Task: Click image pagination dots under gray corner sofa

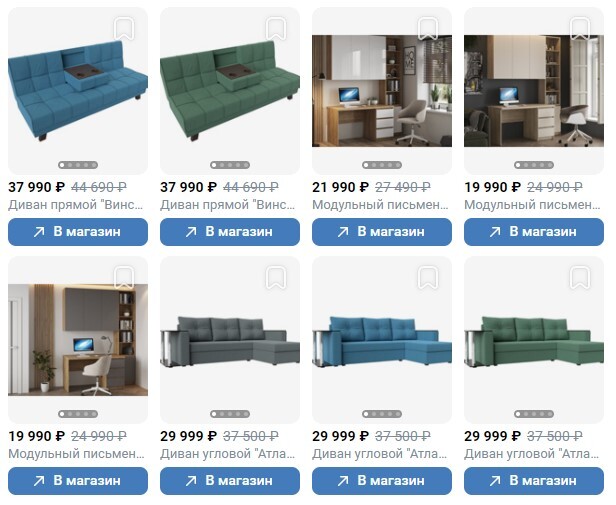Action: (x=230, y=414)
